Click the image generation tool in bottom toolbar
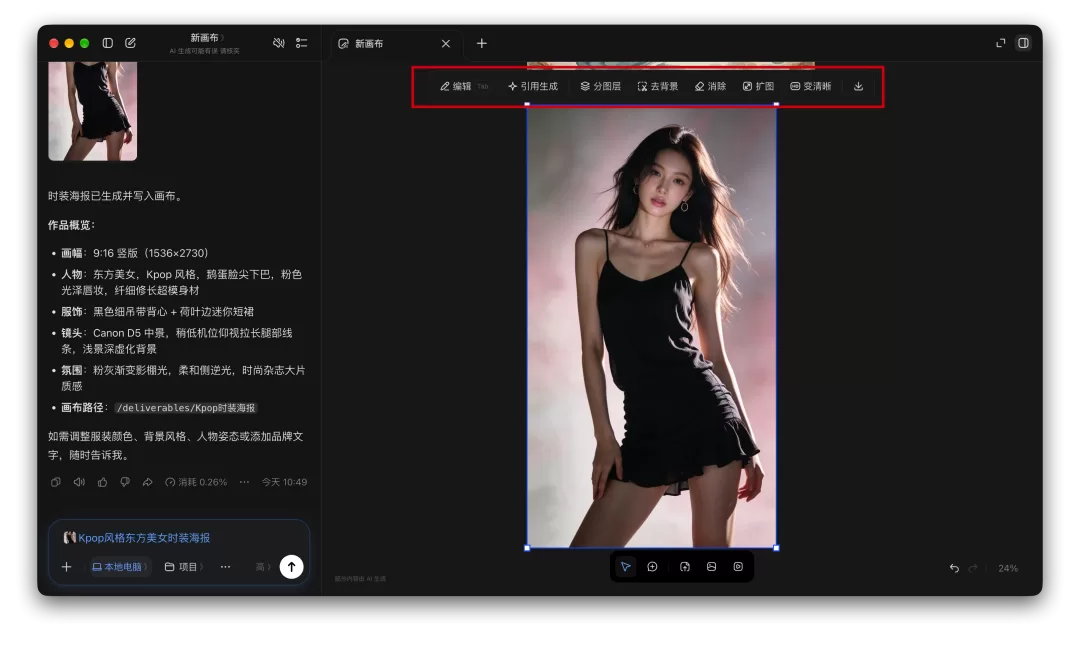The height and width of the screenshot is (646, 1080). (x=712, y=567)
